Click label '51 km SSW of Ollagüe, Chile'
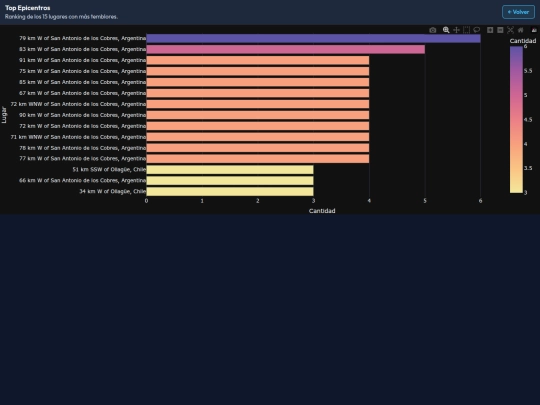This screenshot has width=540, height=405. coord(109,169)
